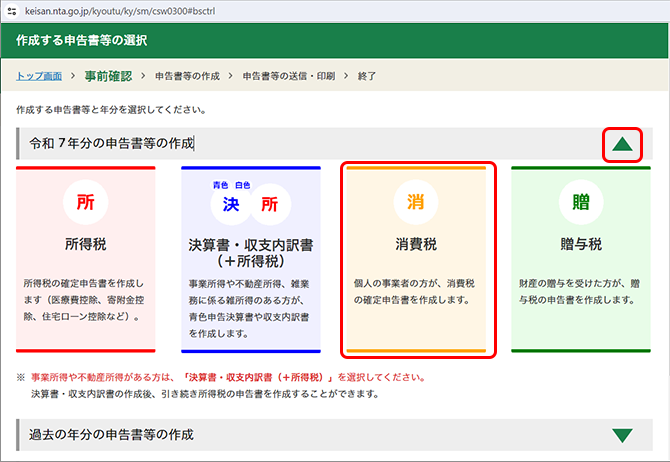Viewport: 670px width, 462px height.
Task: Click the 終了 breadcrumb step
Action: click(x=367, y=76)
